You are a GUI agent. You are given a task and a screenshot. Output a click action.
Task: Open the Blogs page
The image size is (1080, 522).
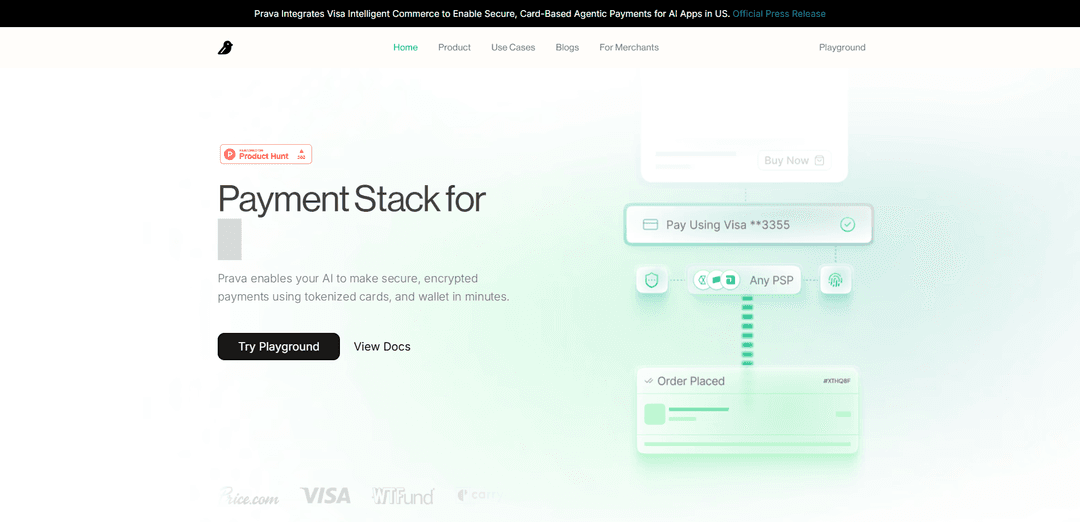click(567, 48)
